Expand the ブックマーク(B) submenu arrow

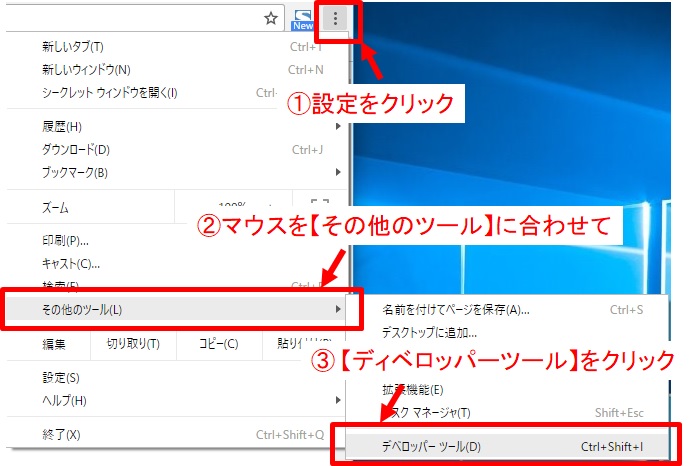[338, 172]
